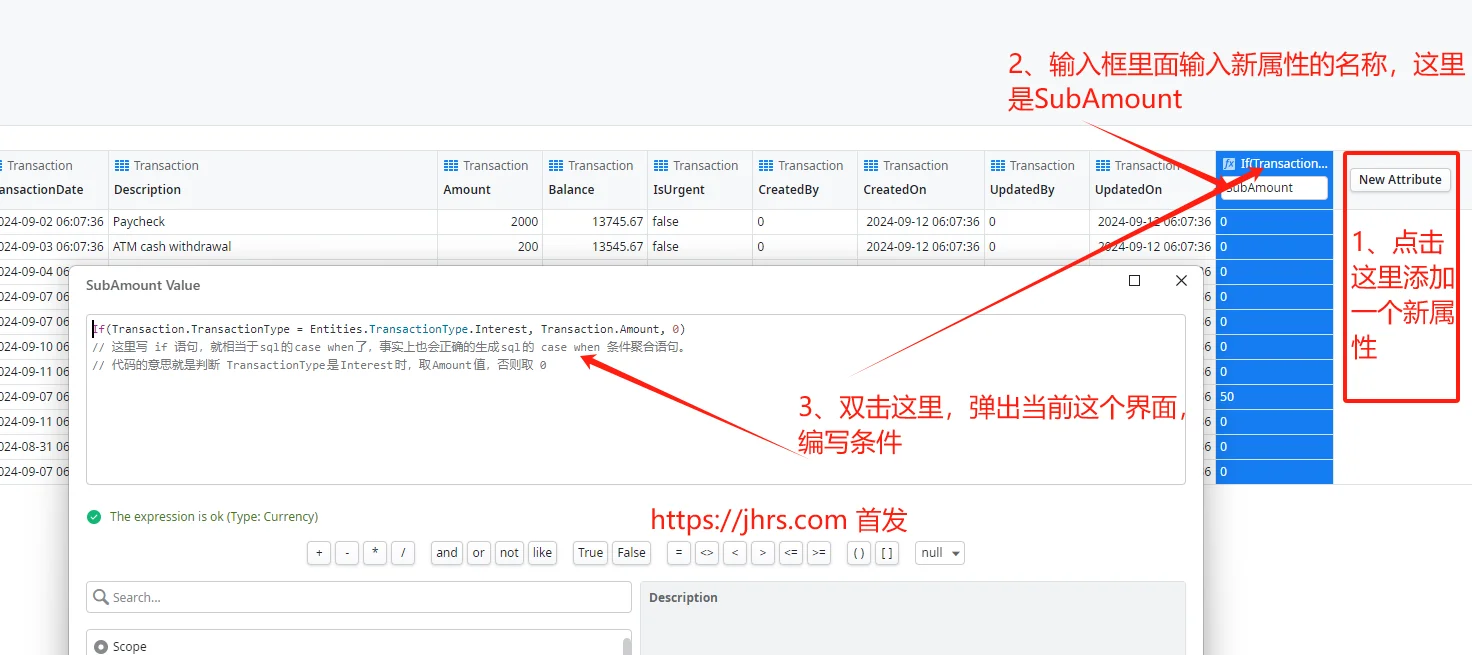Image resolution: width=1472 pixels, height=655 pixels.
Task: Insert the minus operator
Action: [x=347, y=553]
